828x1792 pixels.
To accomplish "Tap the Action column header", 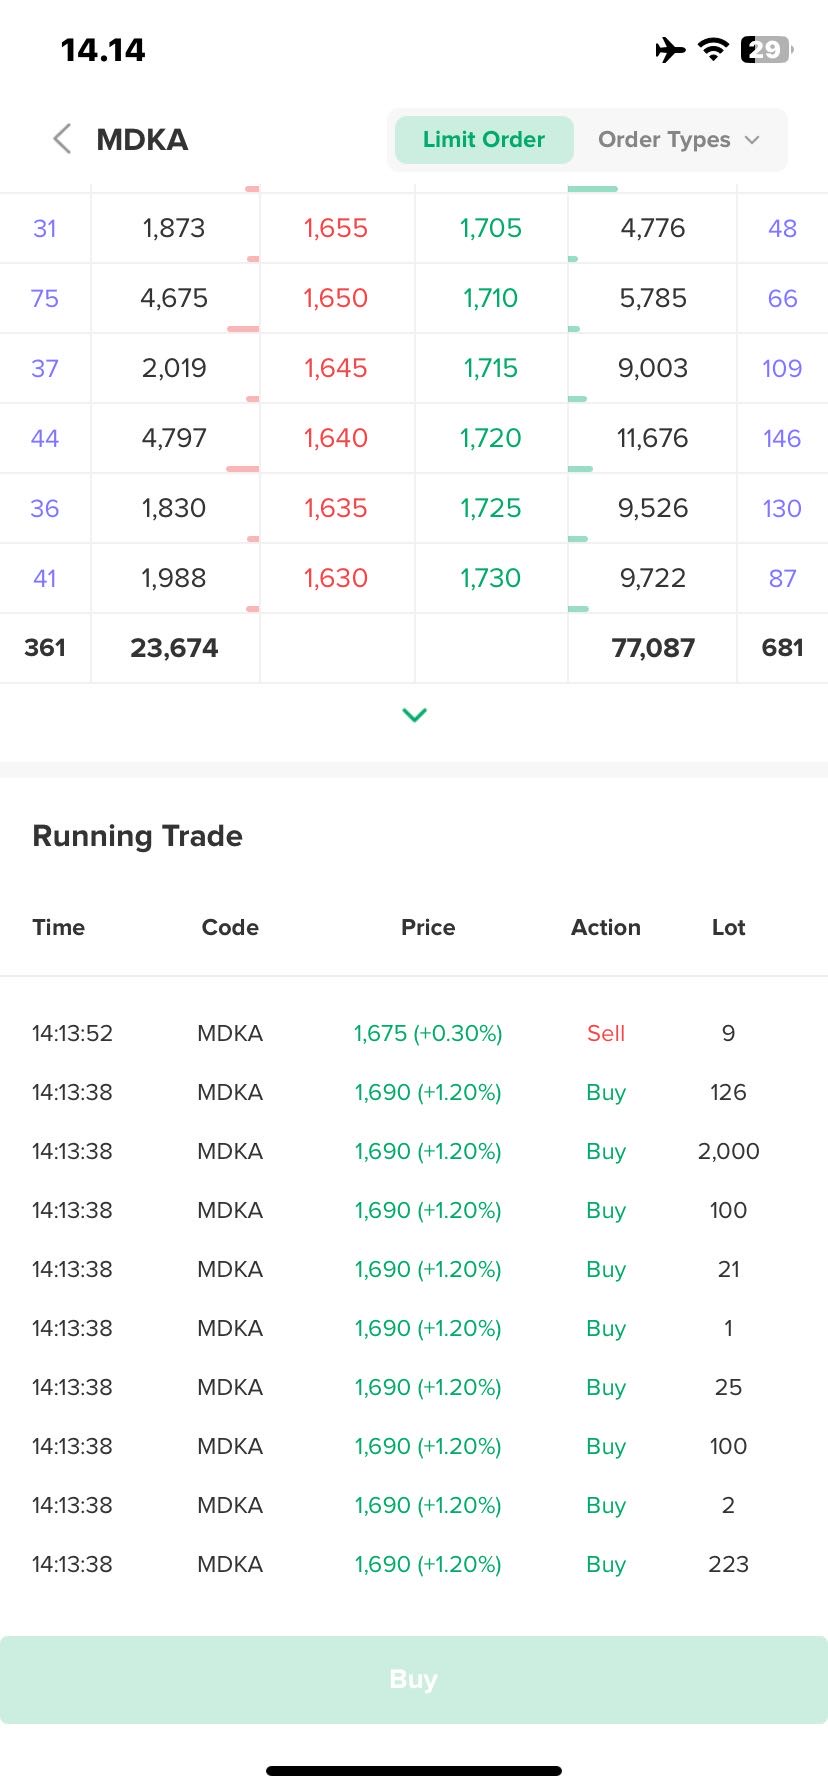I will [x=605, y=927].
